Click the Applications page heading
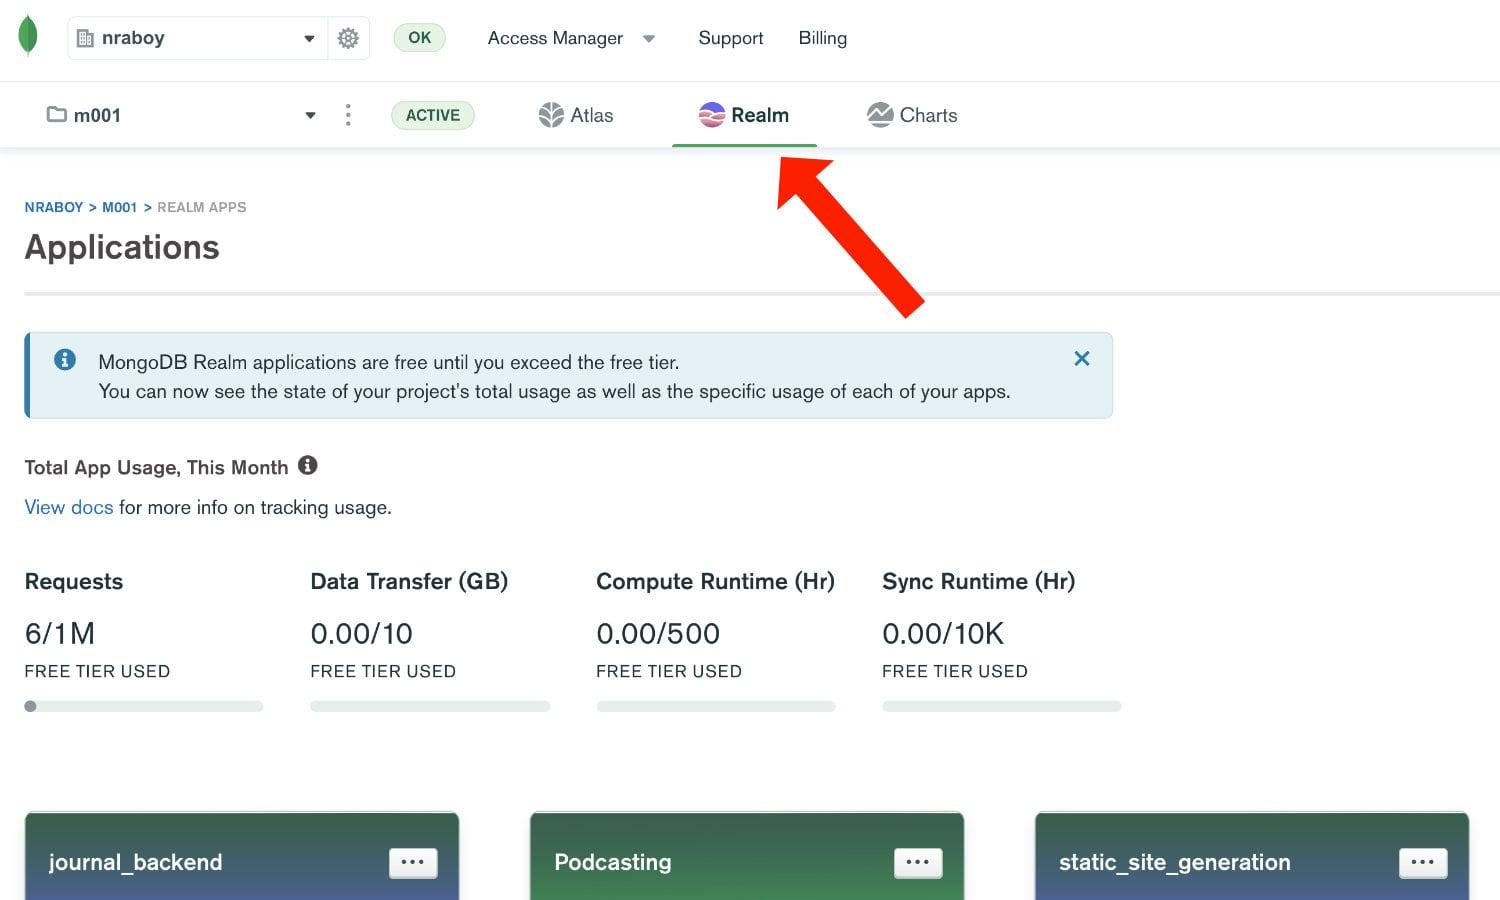Image resolution: width=1500 pixels, height=900 pixels. click(122, 247)
